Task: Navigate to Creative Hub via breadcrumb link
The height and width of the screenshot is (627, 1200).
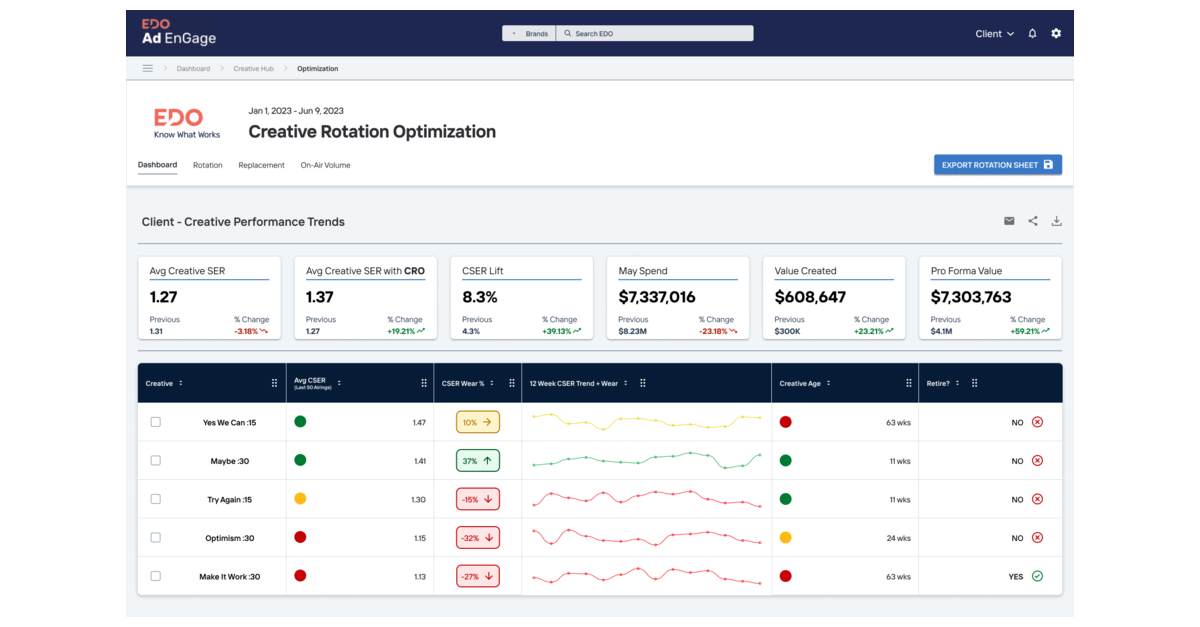Action: pyautogui.click(x=253, y=68)
